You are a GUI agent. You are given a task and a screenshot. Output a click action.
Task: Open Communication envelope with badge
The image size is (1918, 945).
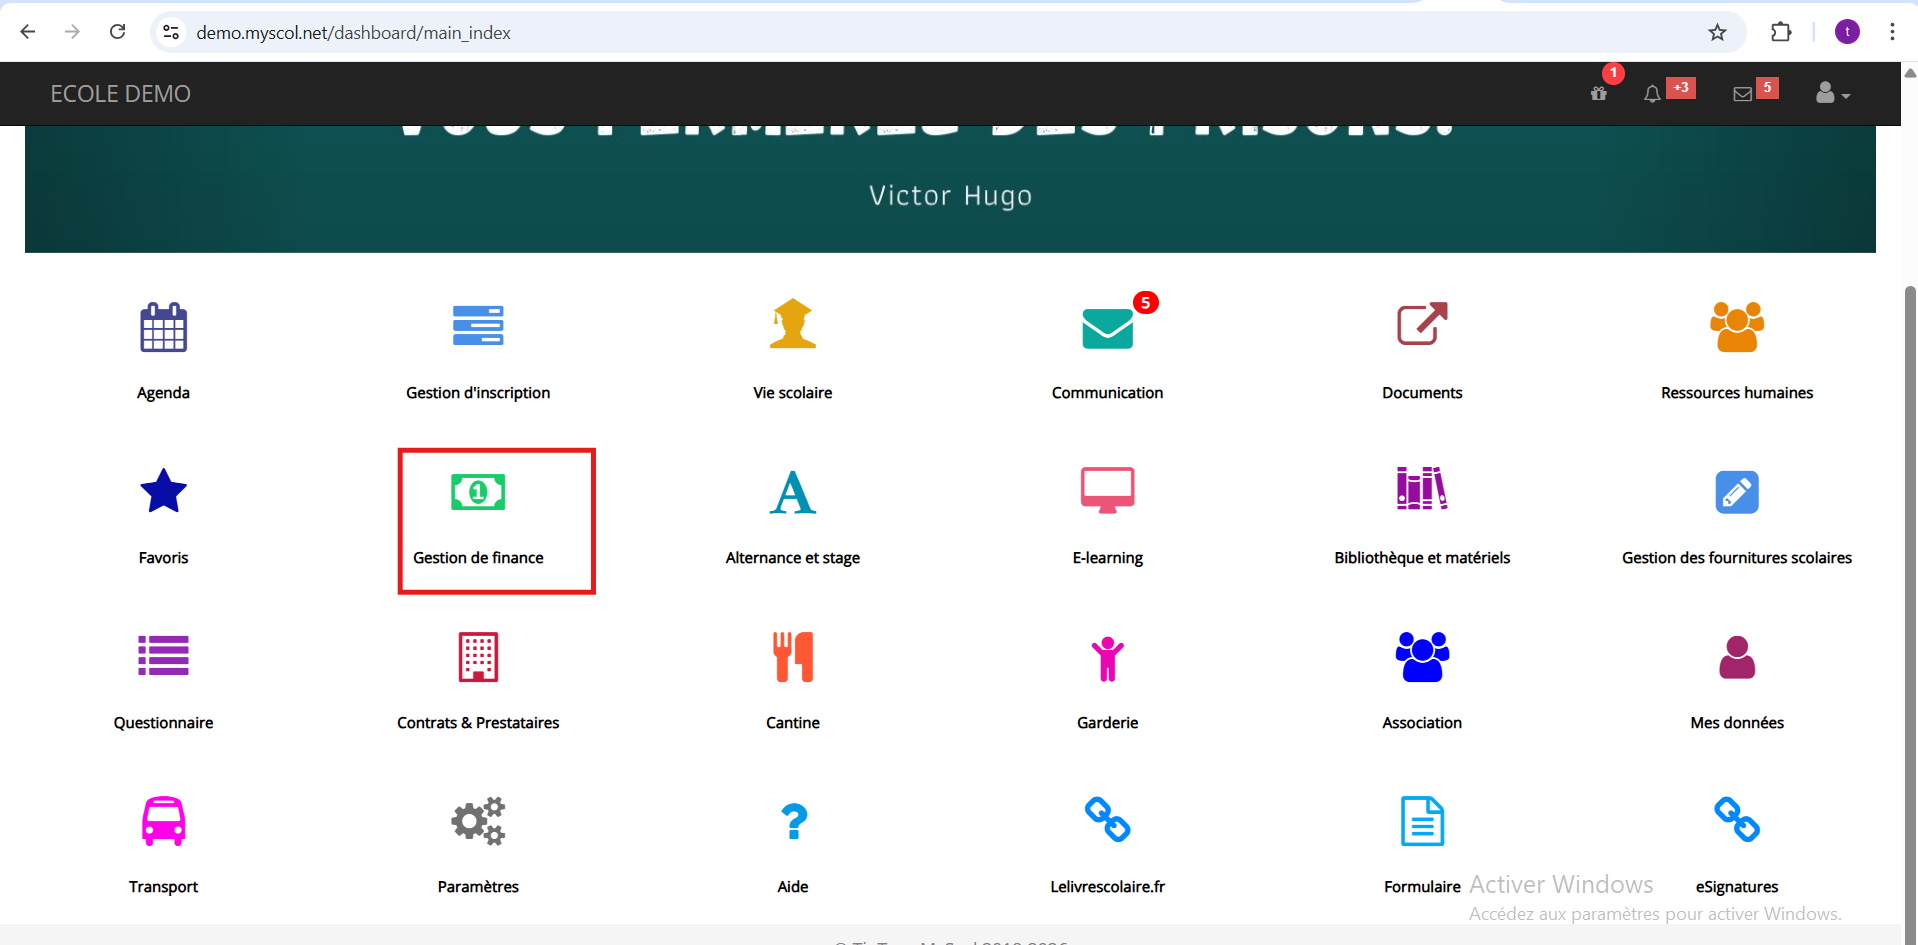point(1107,327)
